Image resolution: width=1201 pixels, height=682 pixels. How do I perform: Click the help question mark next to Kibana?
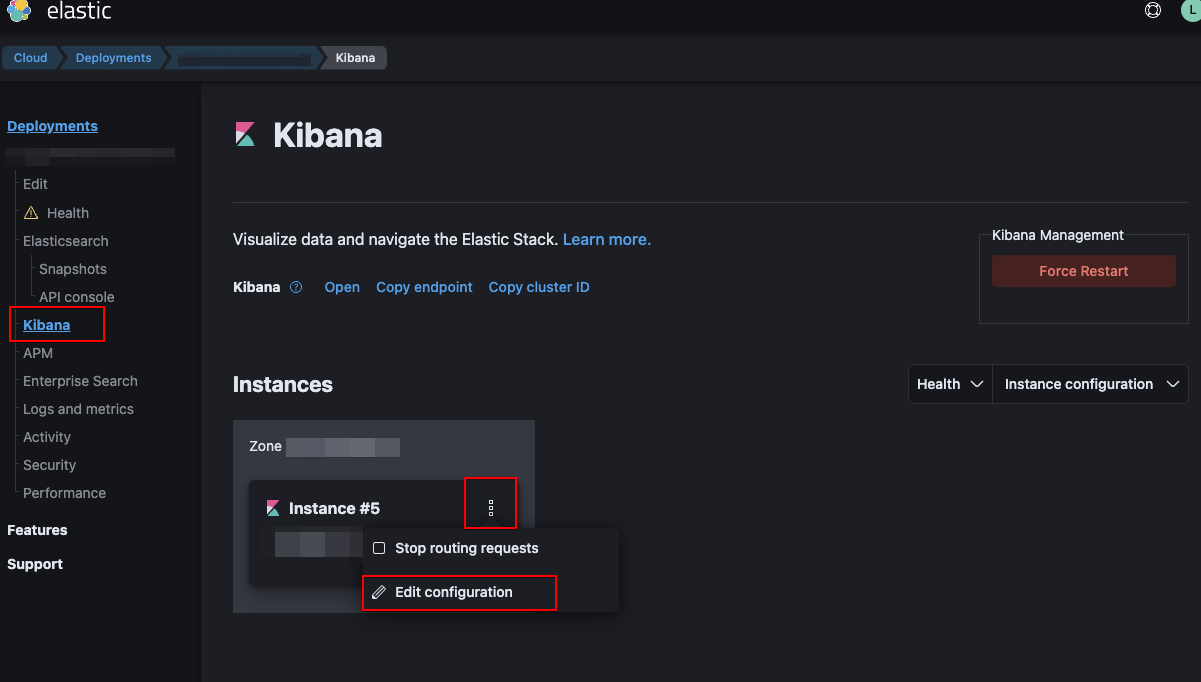(296, 287)
